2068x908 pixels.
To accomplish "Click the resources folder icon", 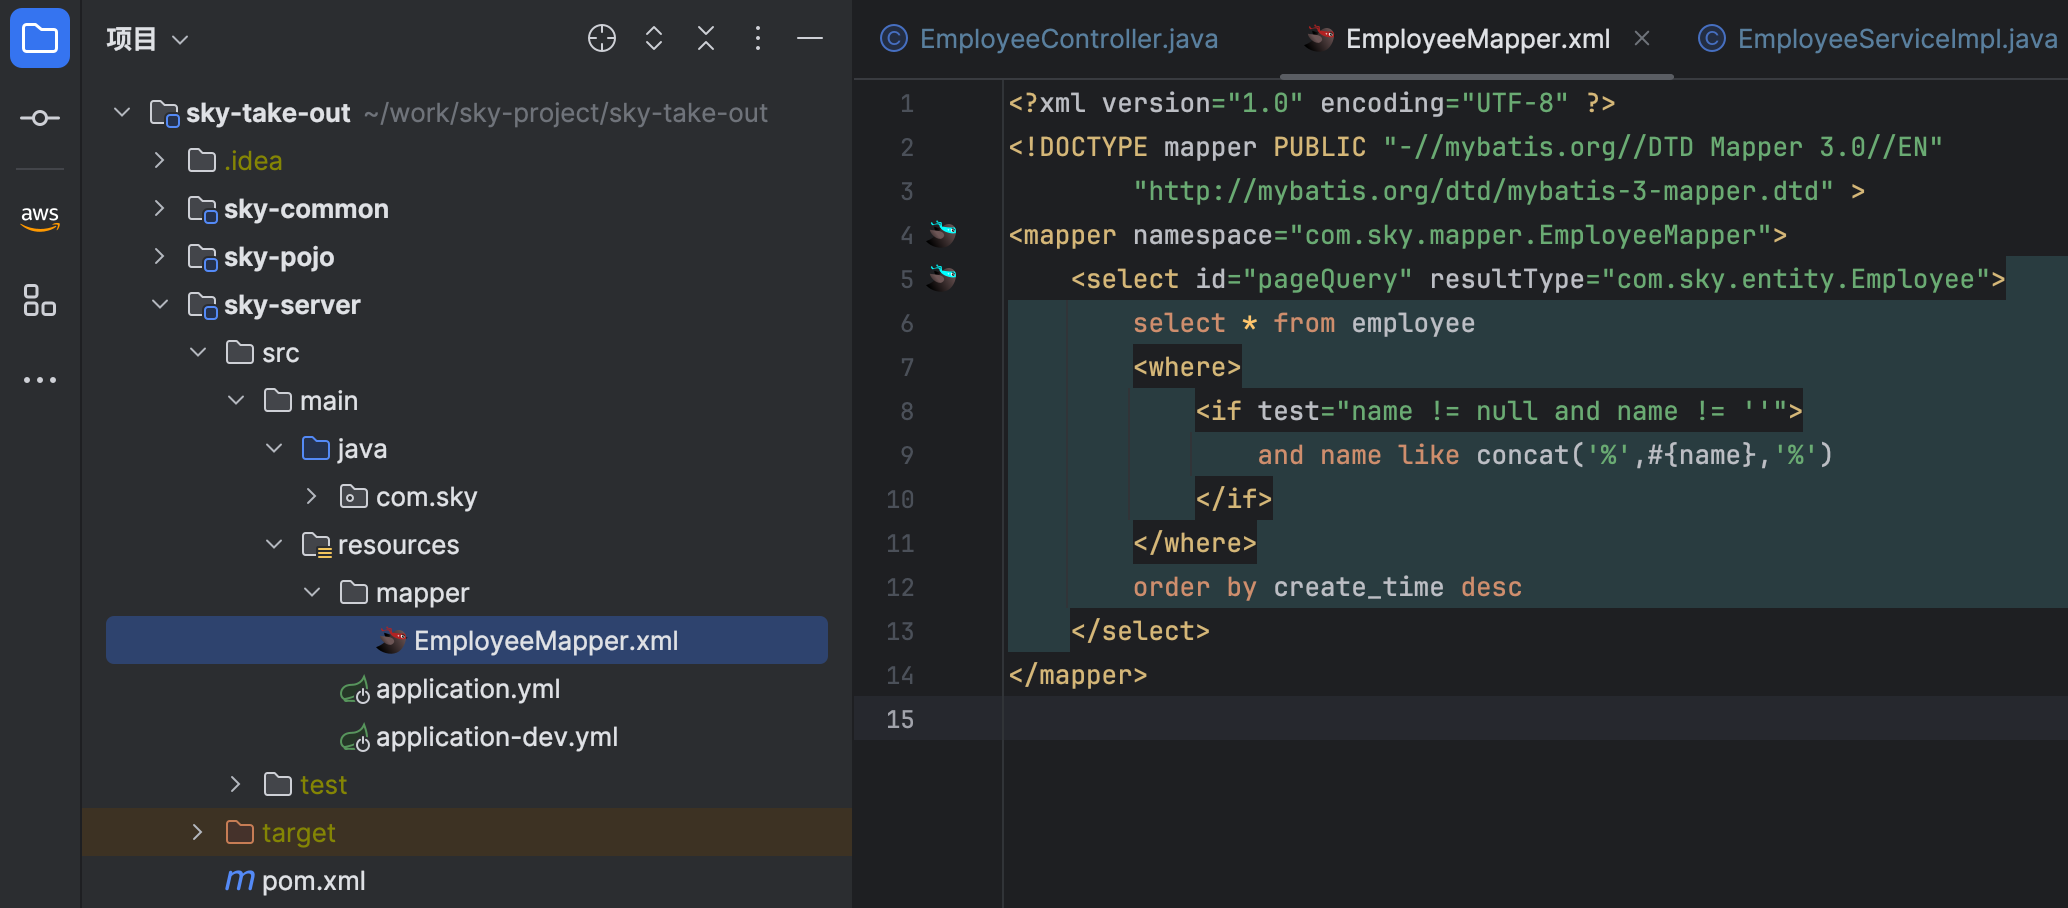I will click(x=316, y=544).
